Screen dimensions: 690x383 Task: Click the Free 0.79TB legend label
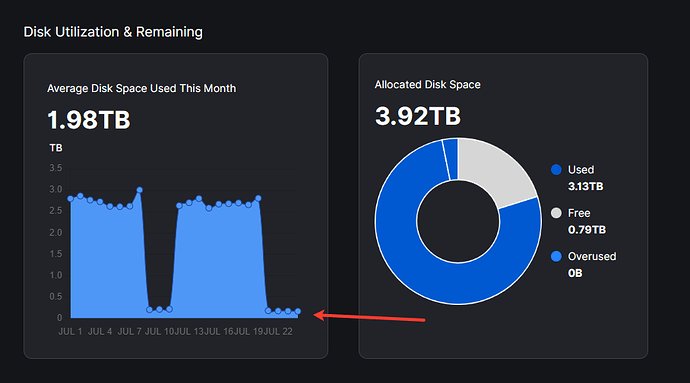coord(587,221)
